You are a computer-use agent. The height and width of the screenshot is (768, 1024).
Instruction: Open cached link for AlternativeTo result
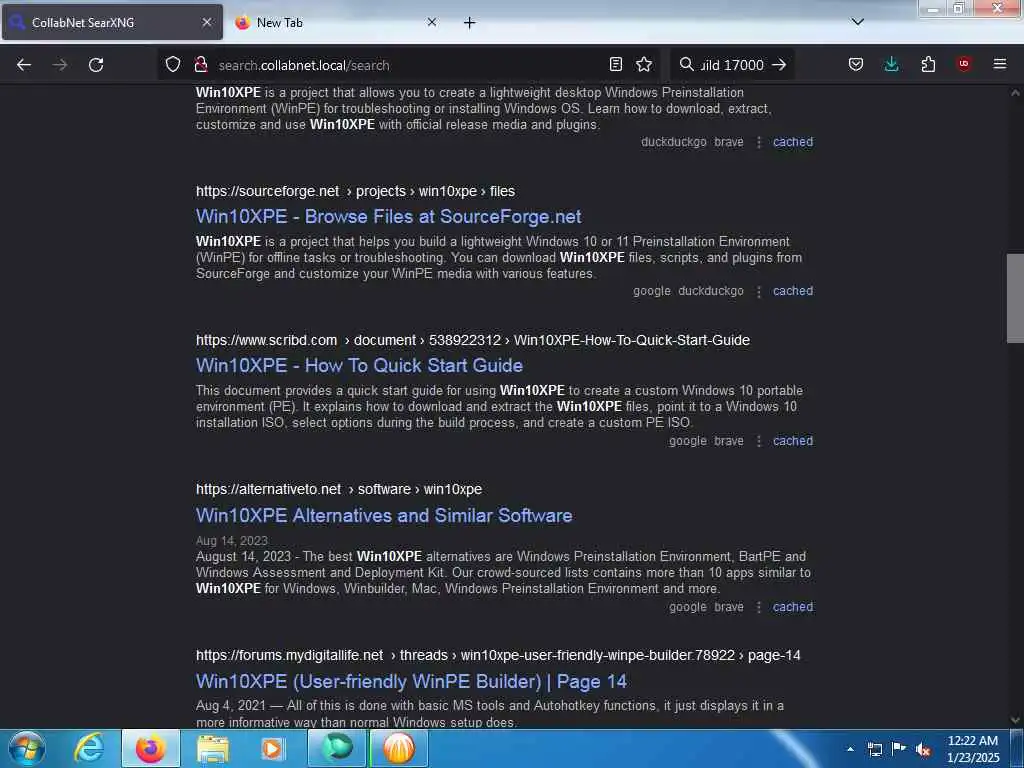(793, 607)
